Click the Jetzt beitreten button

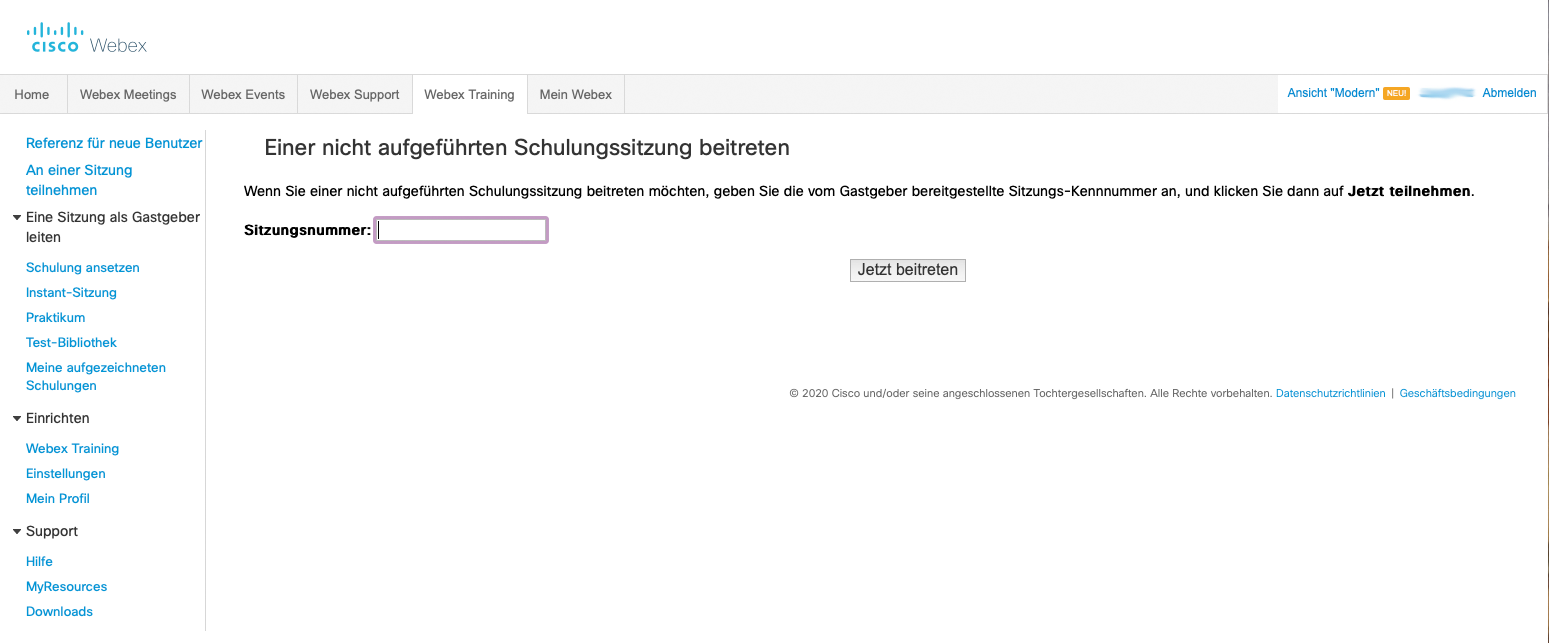coord(908,270)
